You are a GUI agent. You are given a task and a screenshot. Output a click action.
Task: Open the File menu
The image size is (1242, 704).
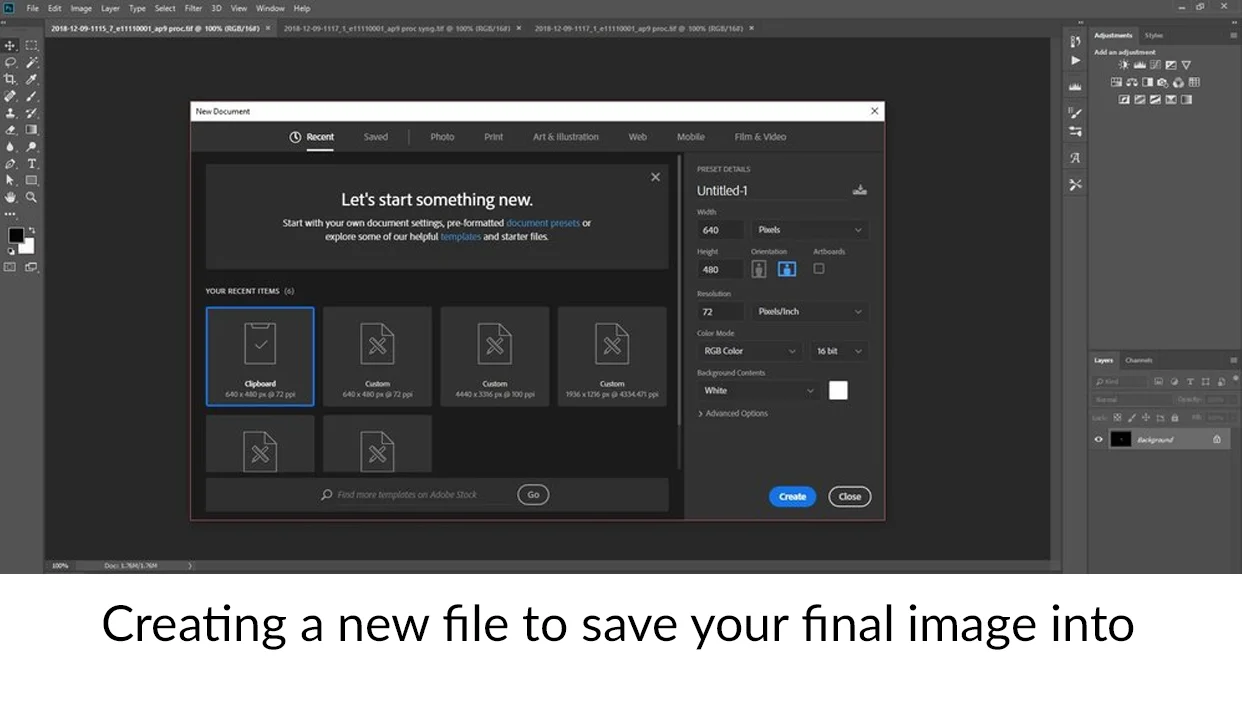coord(32,8)
